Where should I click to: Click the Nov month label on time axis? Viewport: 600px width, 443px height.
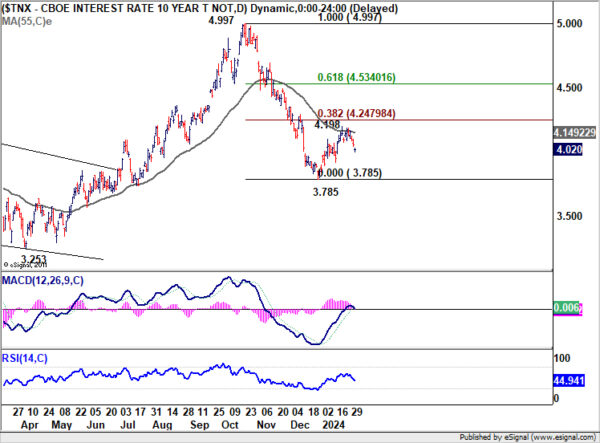coord(266,425)
